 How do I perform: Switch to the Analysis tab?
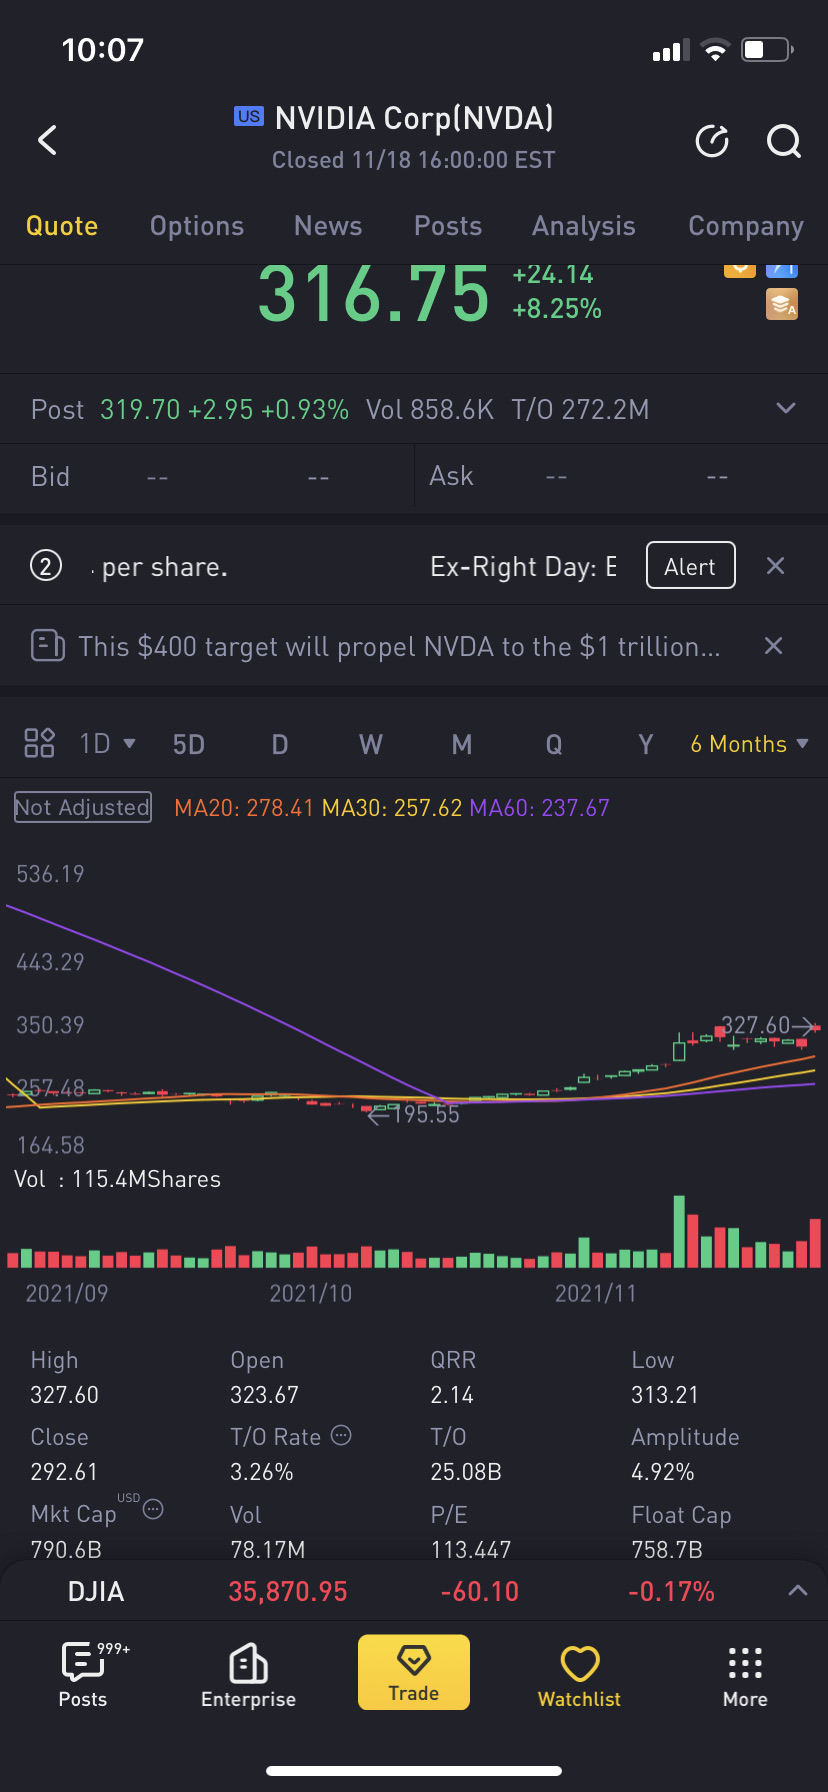[584, 226]
